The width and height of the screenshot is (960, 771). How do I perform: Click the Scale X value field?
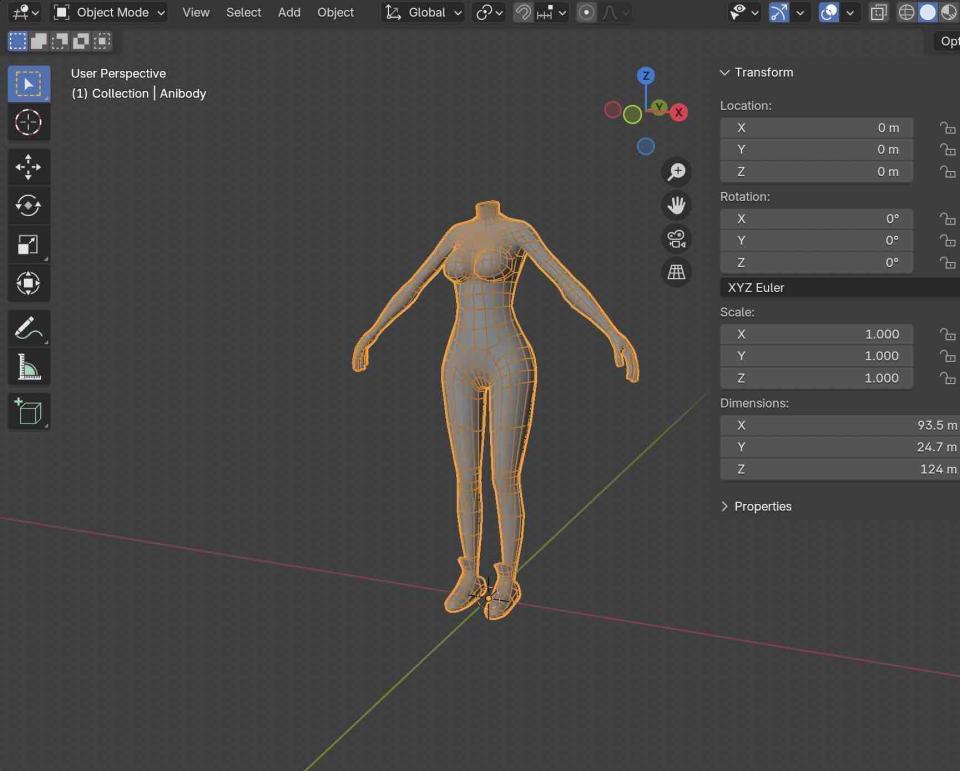click(x=816, y=334)
